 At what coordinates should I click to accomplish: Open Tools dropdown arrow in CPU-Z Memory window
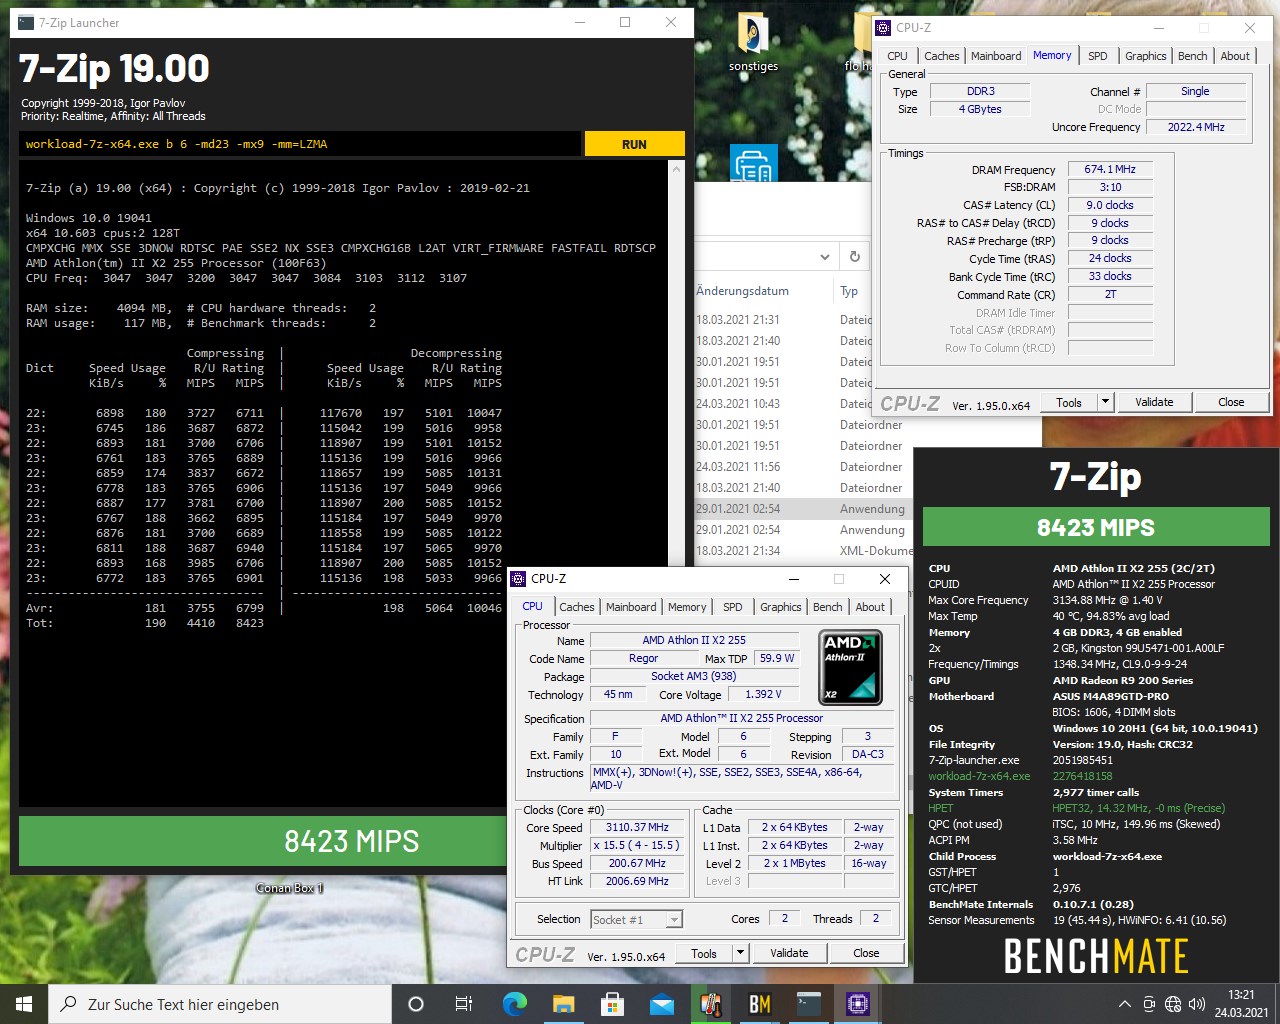coord(1105,402)
